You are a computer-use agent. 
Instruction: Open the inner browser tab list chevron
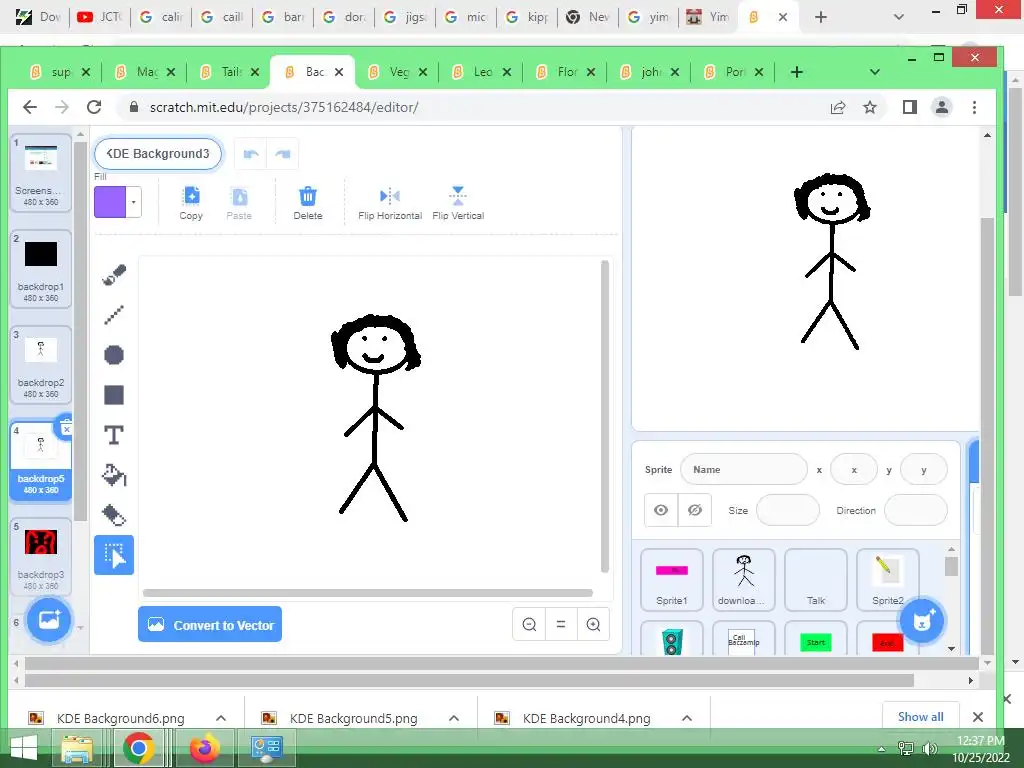coord(875,72)
